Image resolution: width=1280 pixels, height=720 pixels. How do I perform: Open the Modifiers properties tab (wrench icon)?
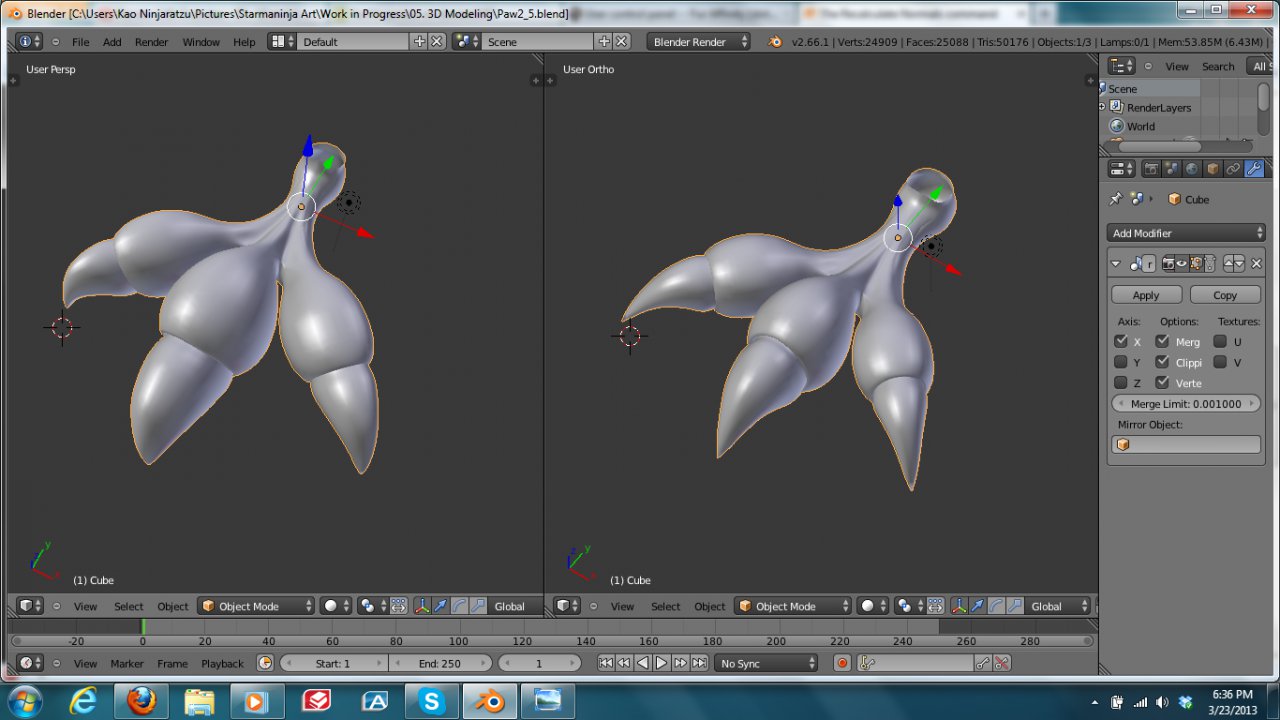[1253, 169]
